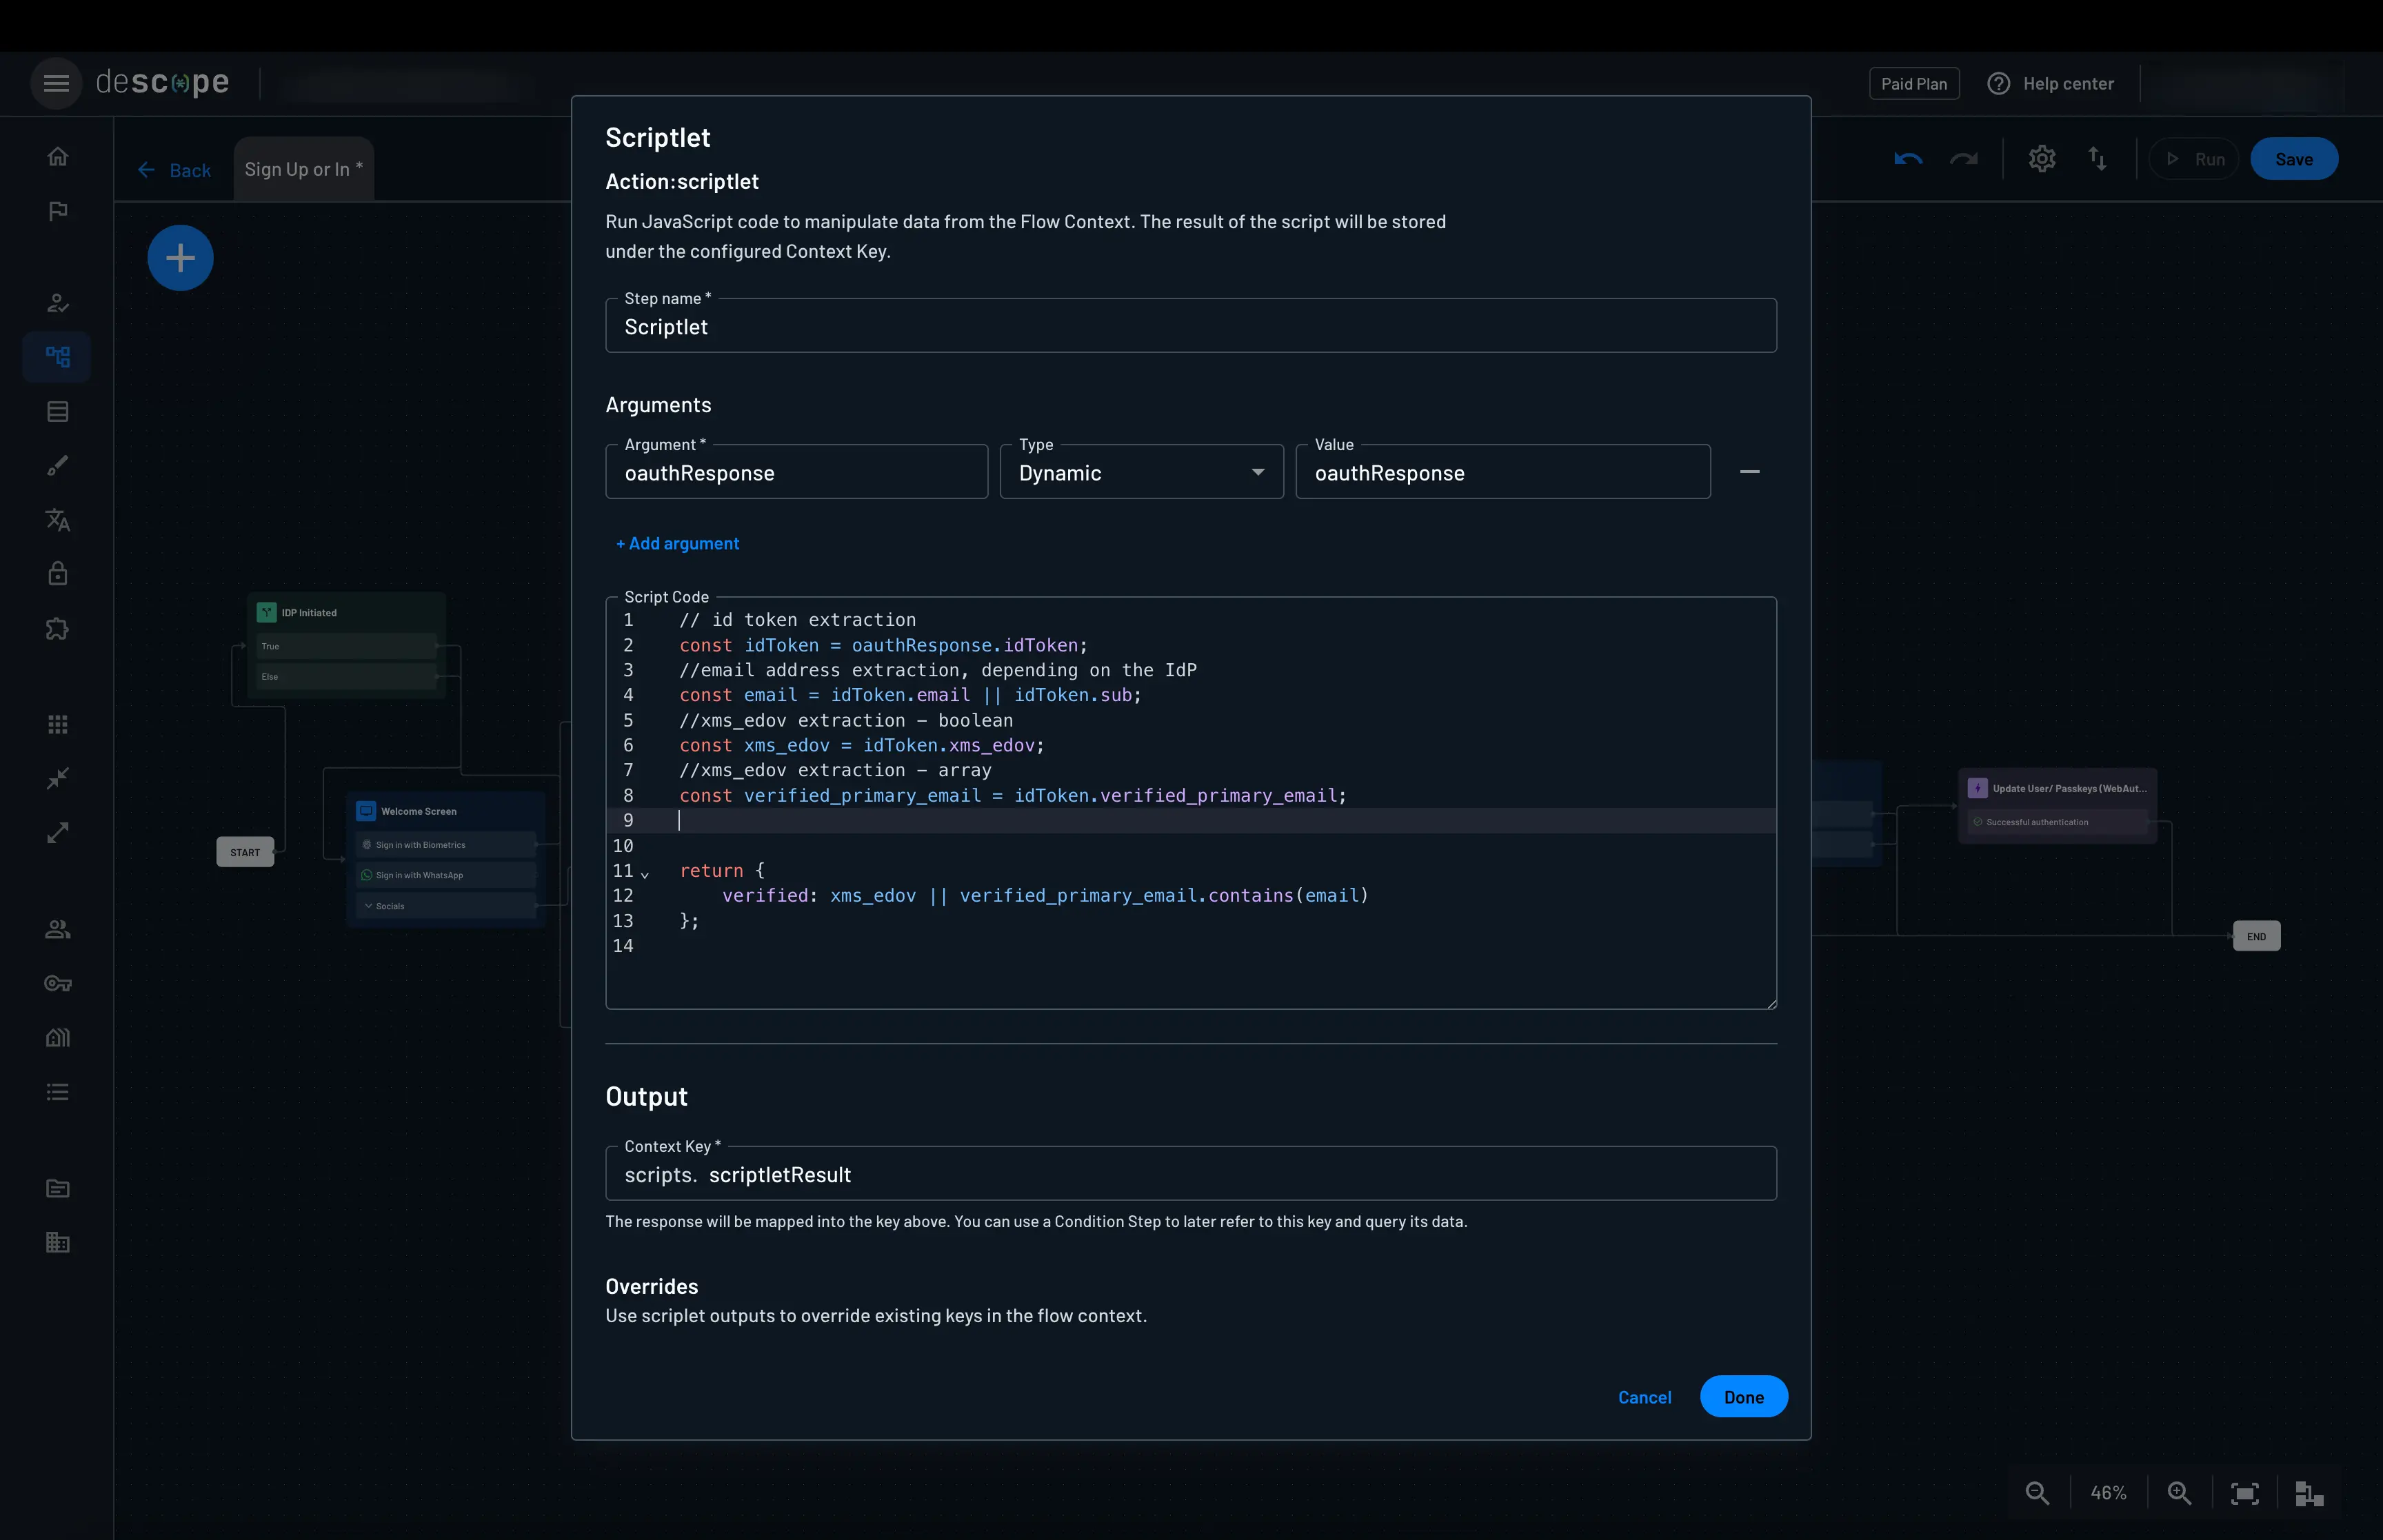
Task: Open the Access Keys sidebar icon
Action: coord(57,984)
